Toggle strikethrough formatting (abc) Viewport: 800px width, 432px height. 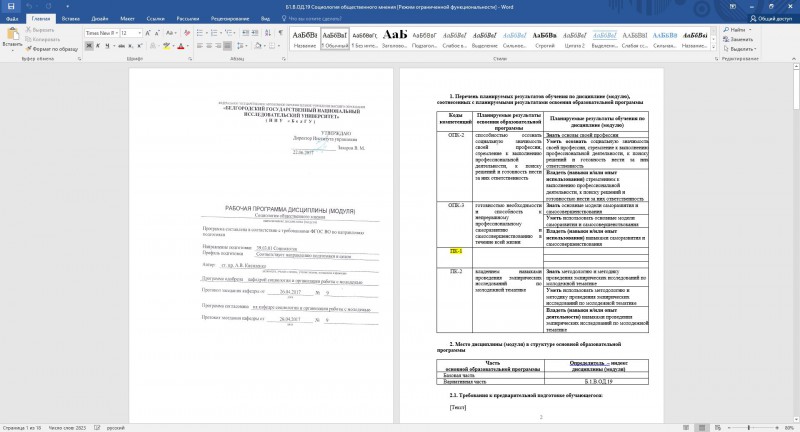pos(121,46)
